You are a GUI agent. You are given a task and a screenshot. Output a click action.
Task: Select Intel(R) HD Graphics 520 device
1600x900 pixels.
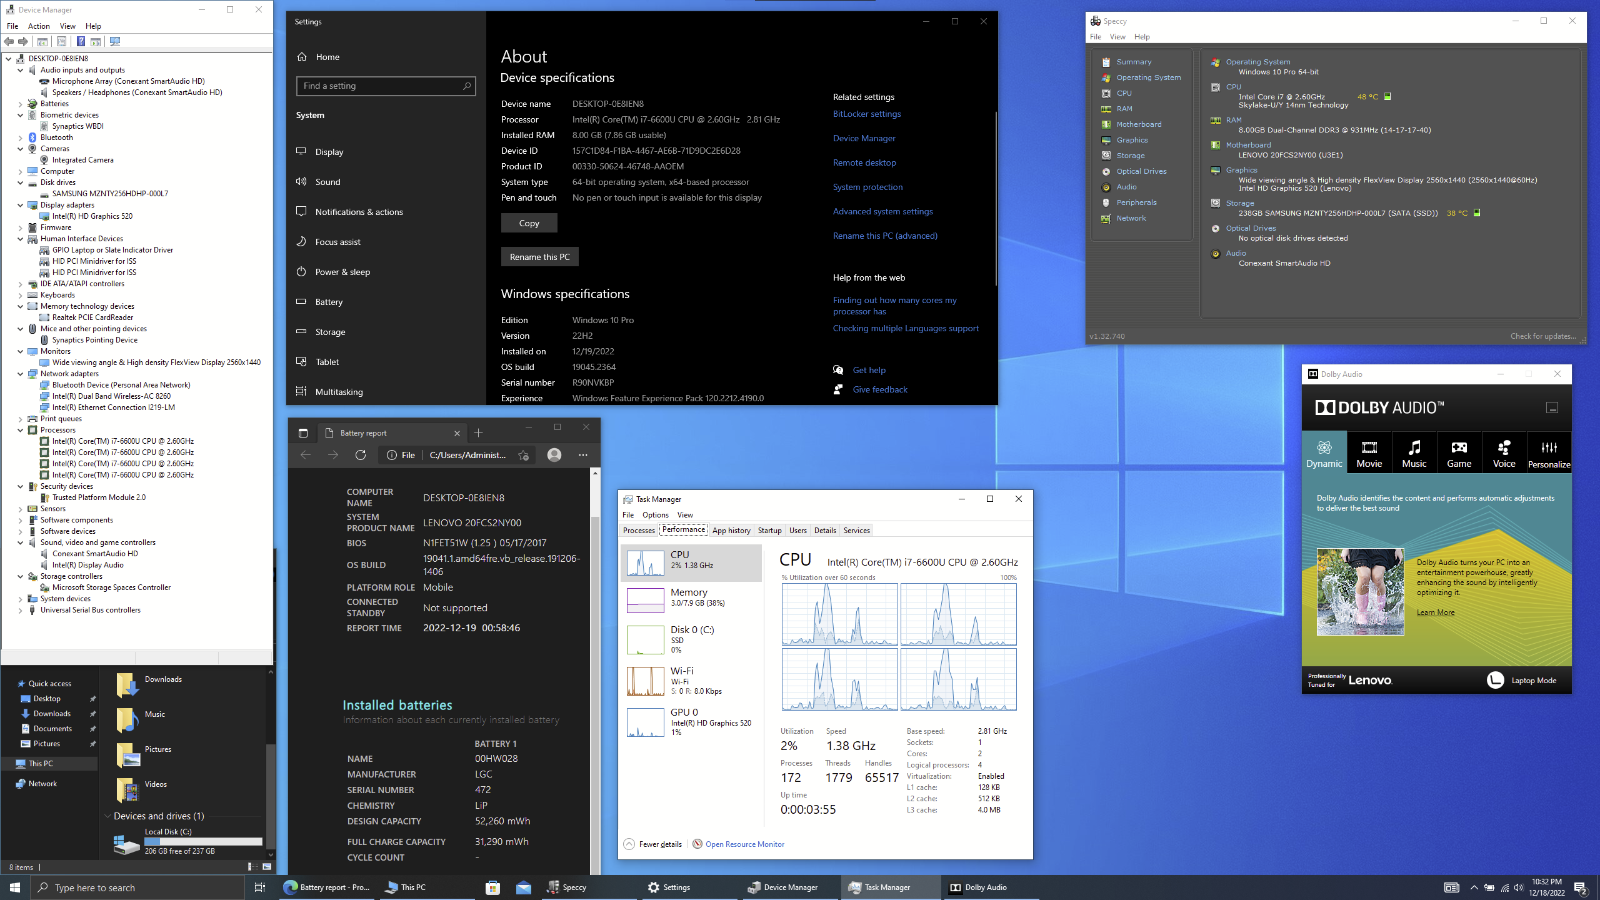click(92, 216)
